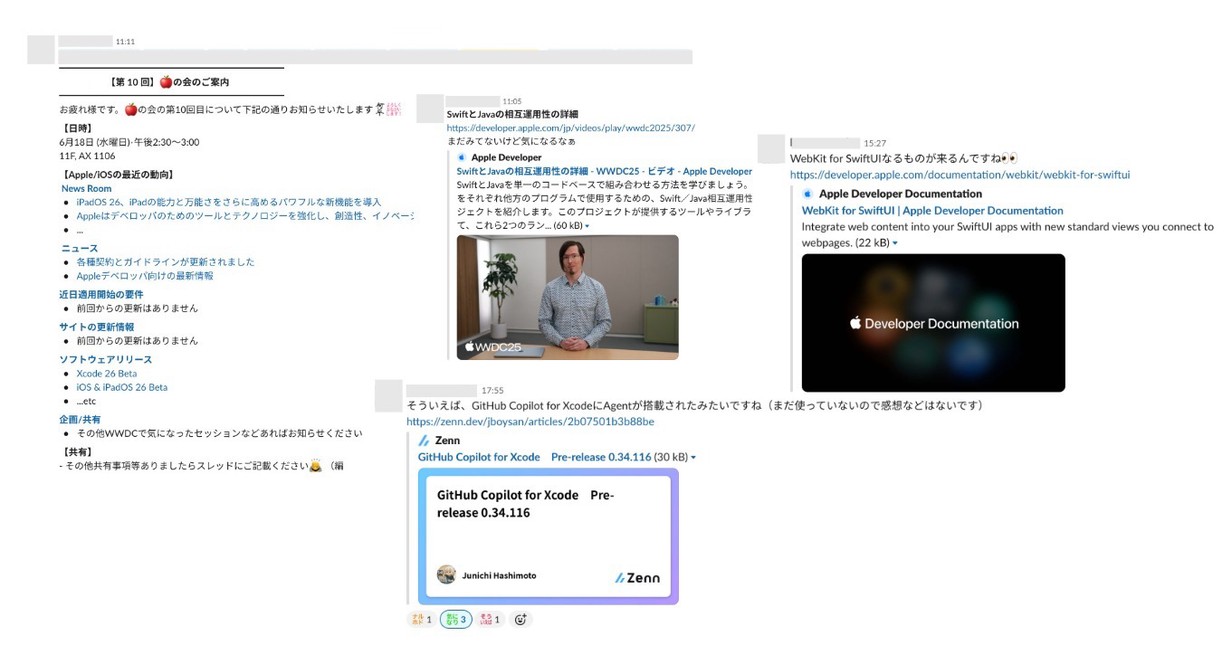Click Junichi Hashimoto's avatar in the Zenn card
1232x664 pixels.
(447, 575)
